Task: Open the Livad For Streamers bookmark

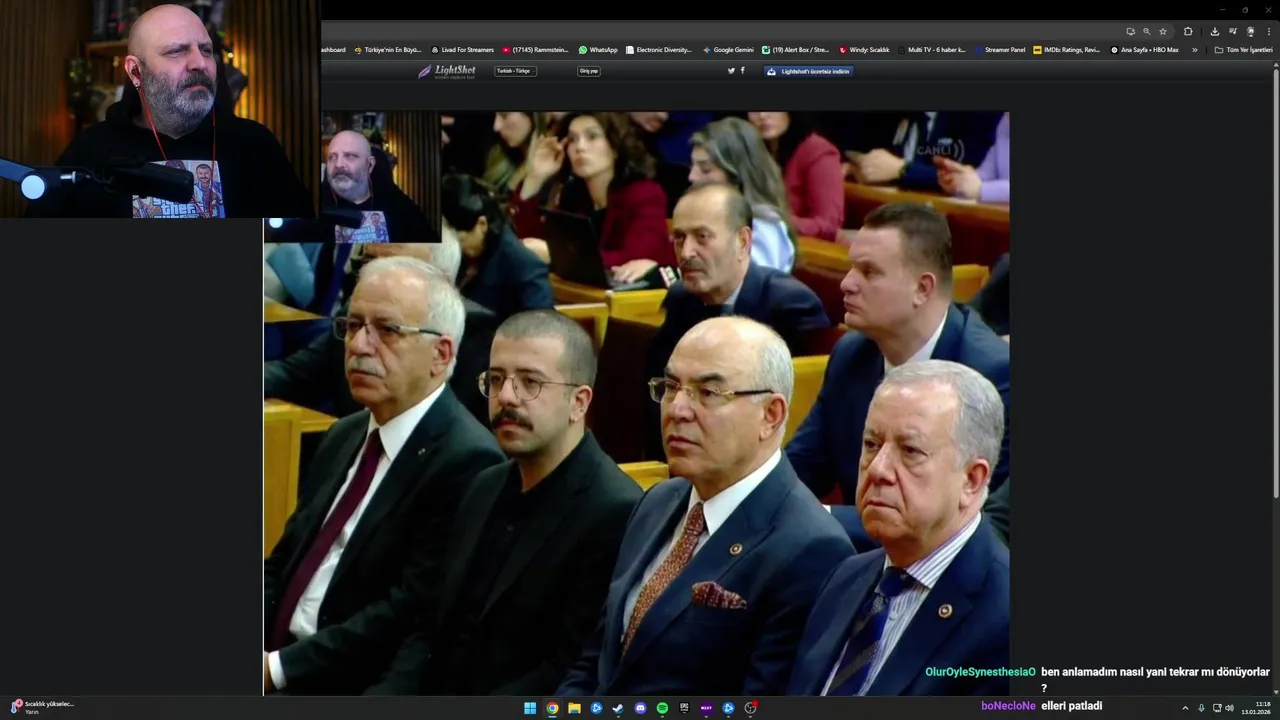Action: (x=463, y=49)
